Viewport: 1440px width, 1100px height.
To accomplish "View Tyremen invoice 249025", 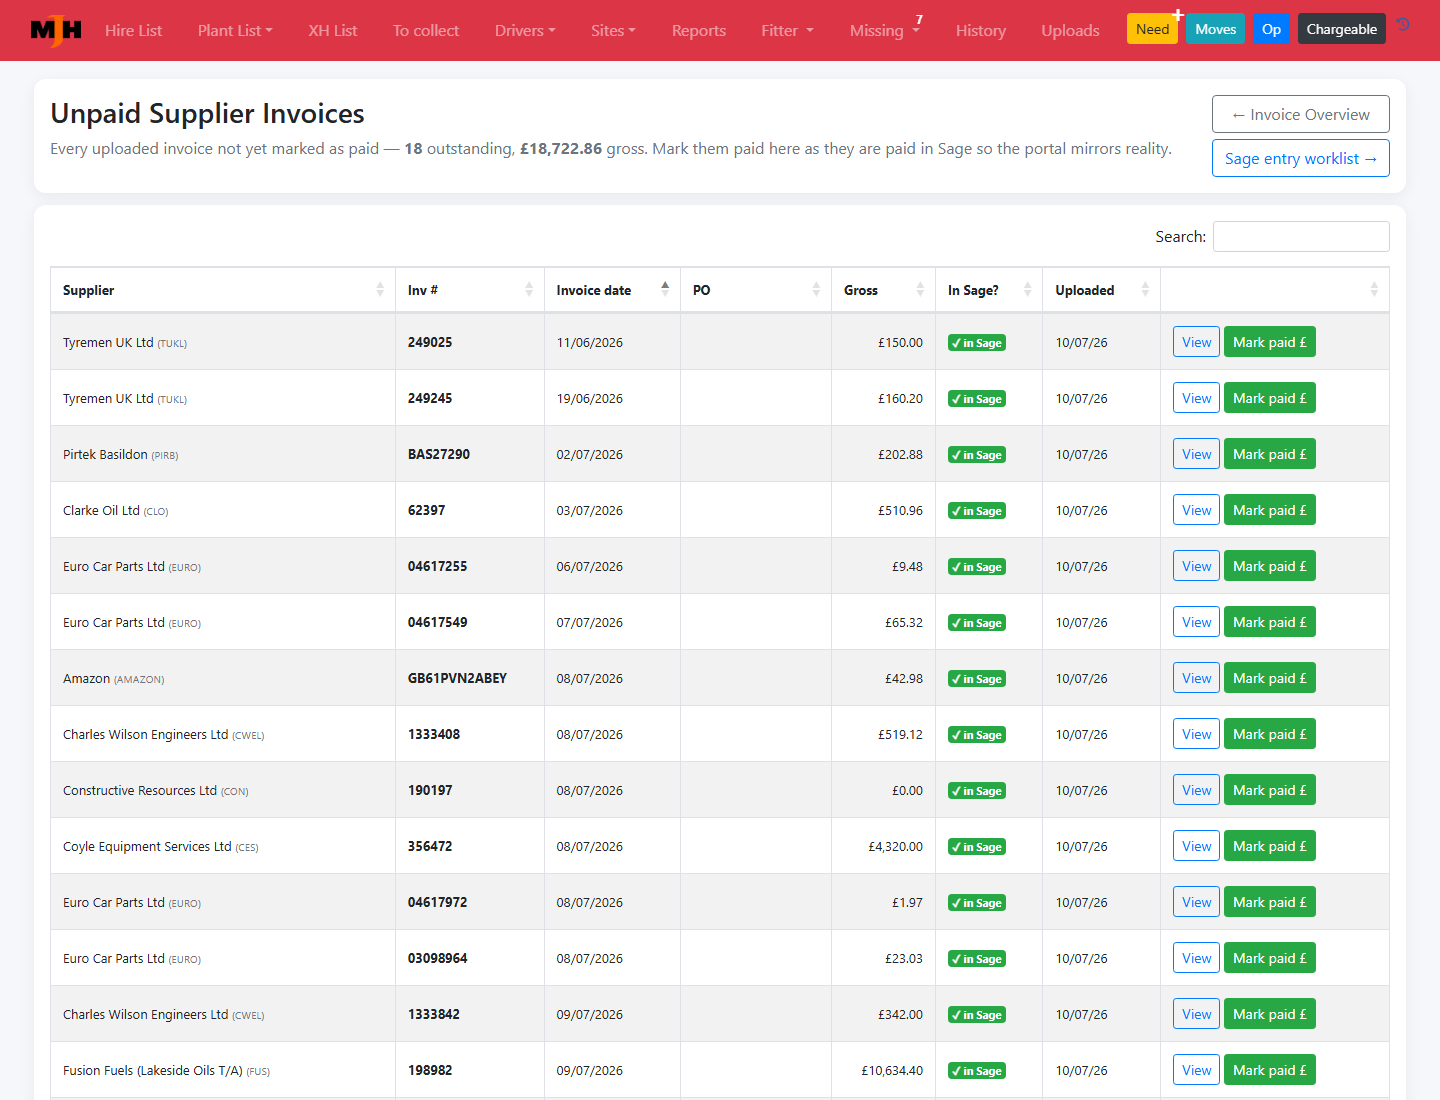I will tap(1196, 342).
